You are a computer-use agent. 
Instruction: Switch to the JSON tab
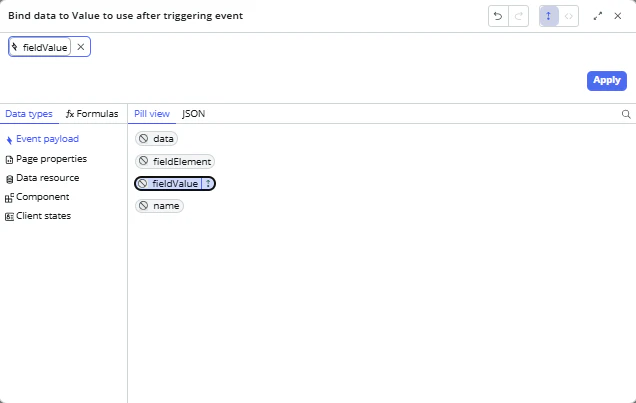193,114
